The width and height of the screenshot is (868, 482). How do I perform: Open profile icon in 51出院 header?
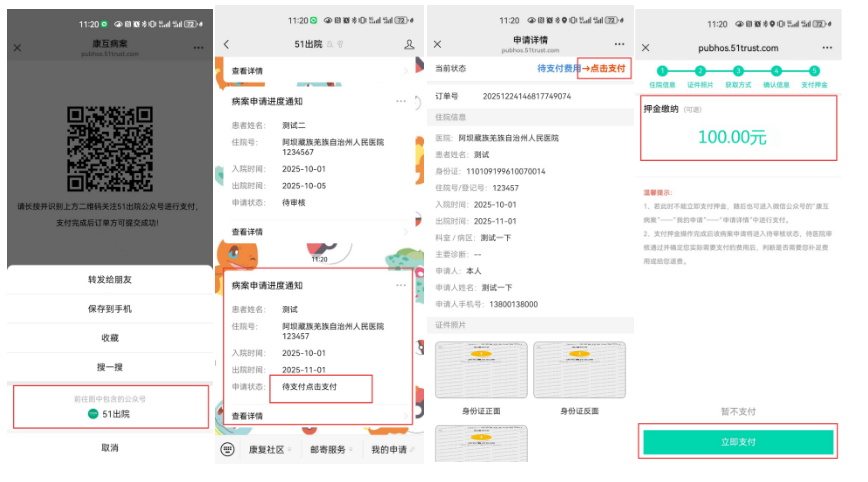coord(409,44)
